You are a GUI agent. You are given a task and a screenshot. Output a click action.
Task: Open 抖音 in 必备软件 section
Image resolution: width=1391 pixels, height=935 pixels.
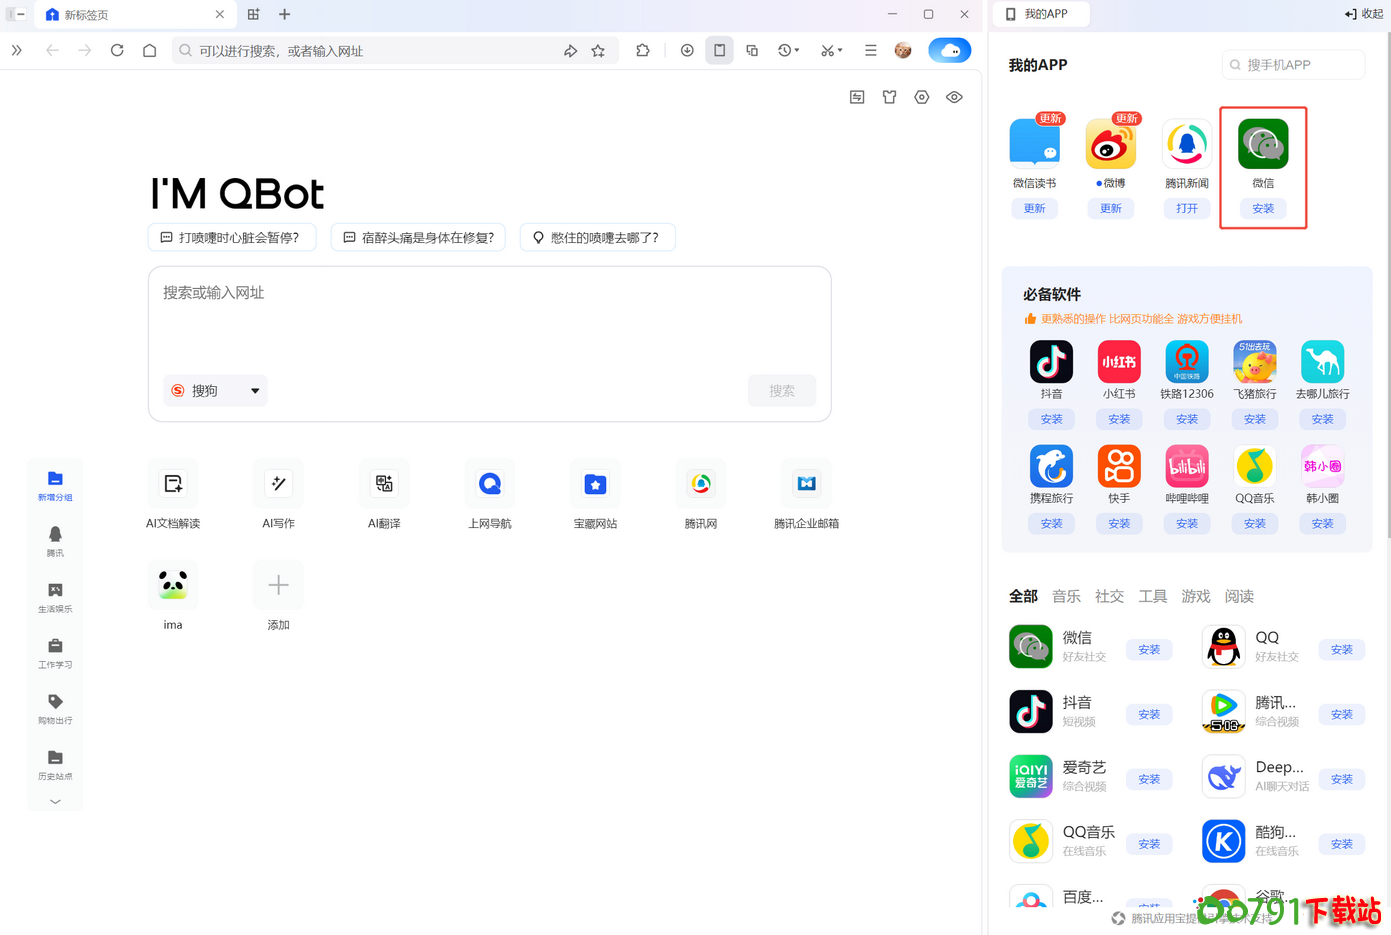(1051, 362)
